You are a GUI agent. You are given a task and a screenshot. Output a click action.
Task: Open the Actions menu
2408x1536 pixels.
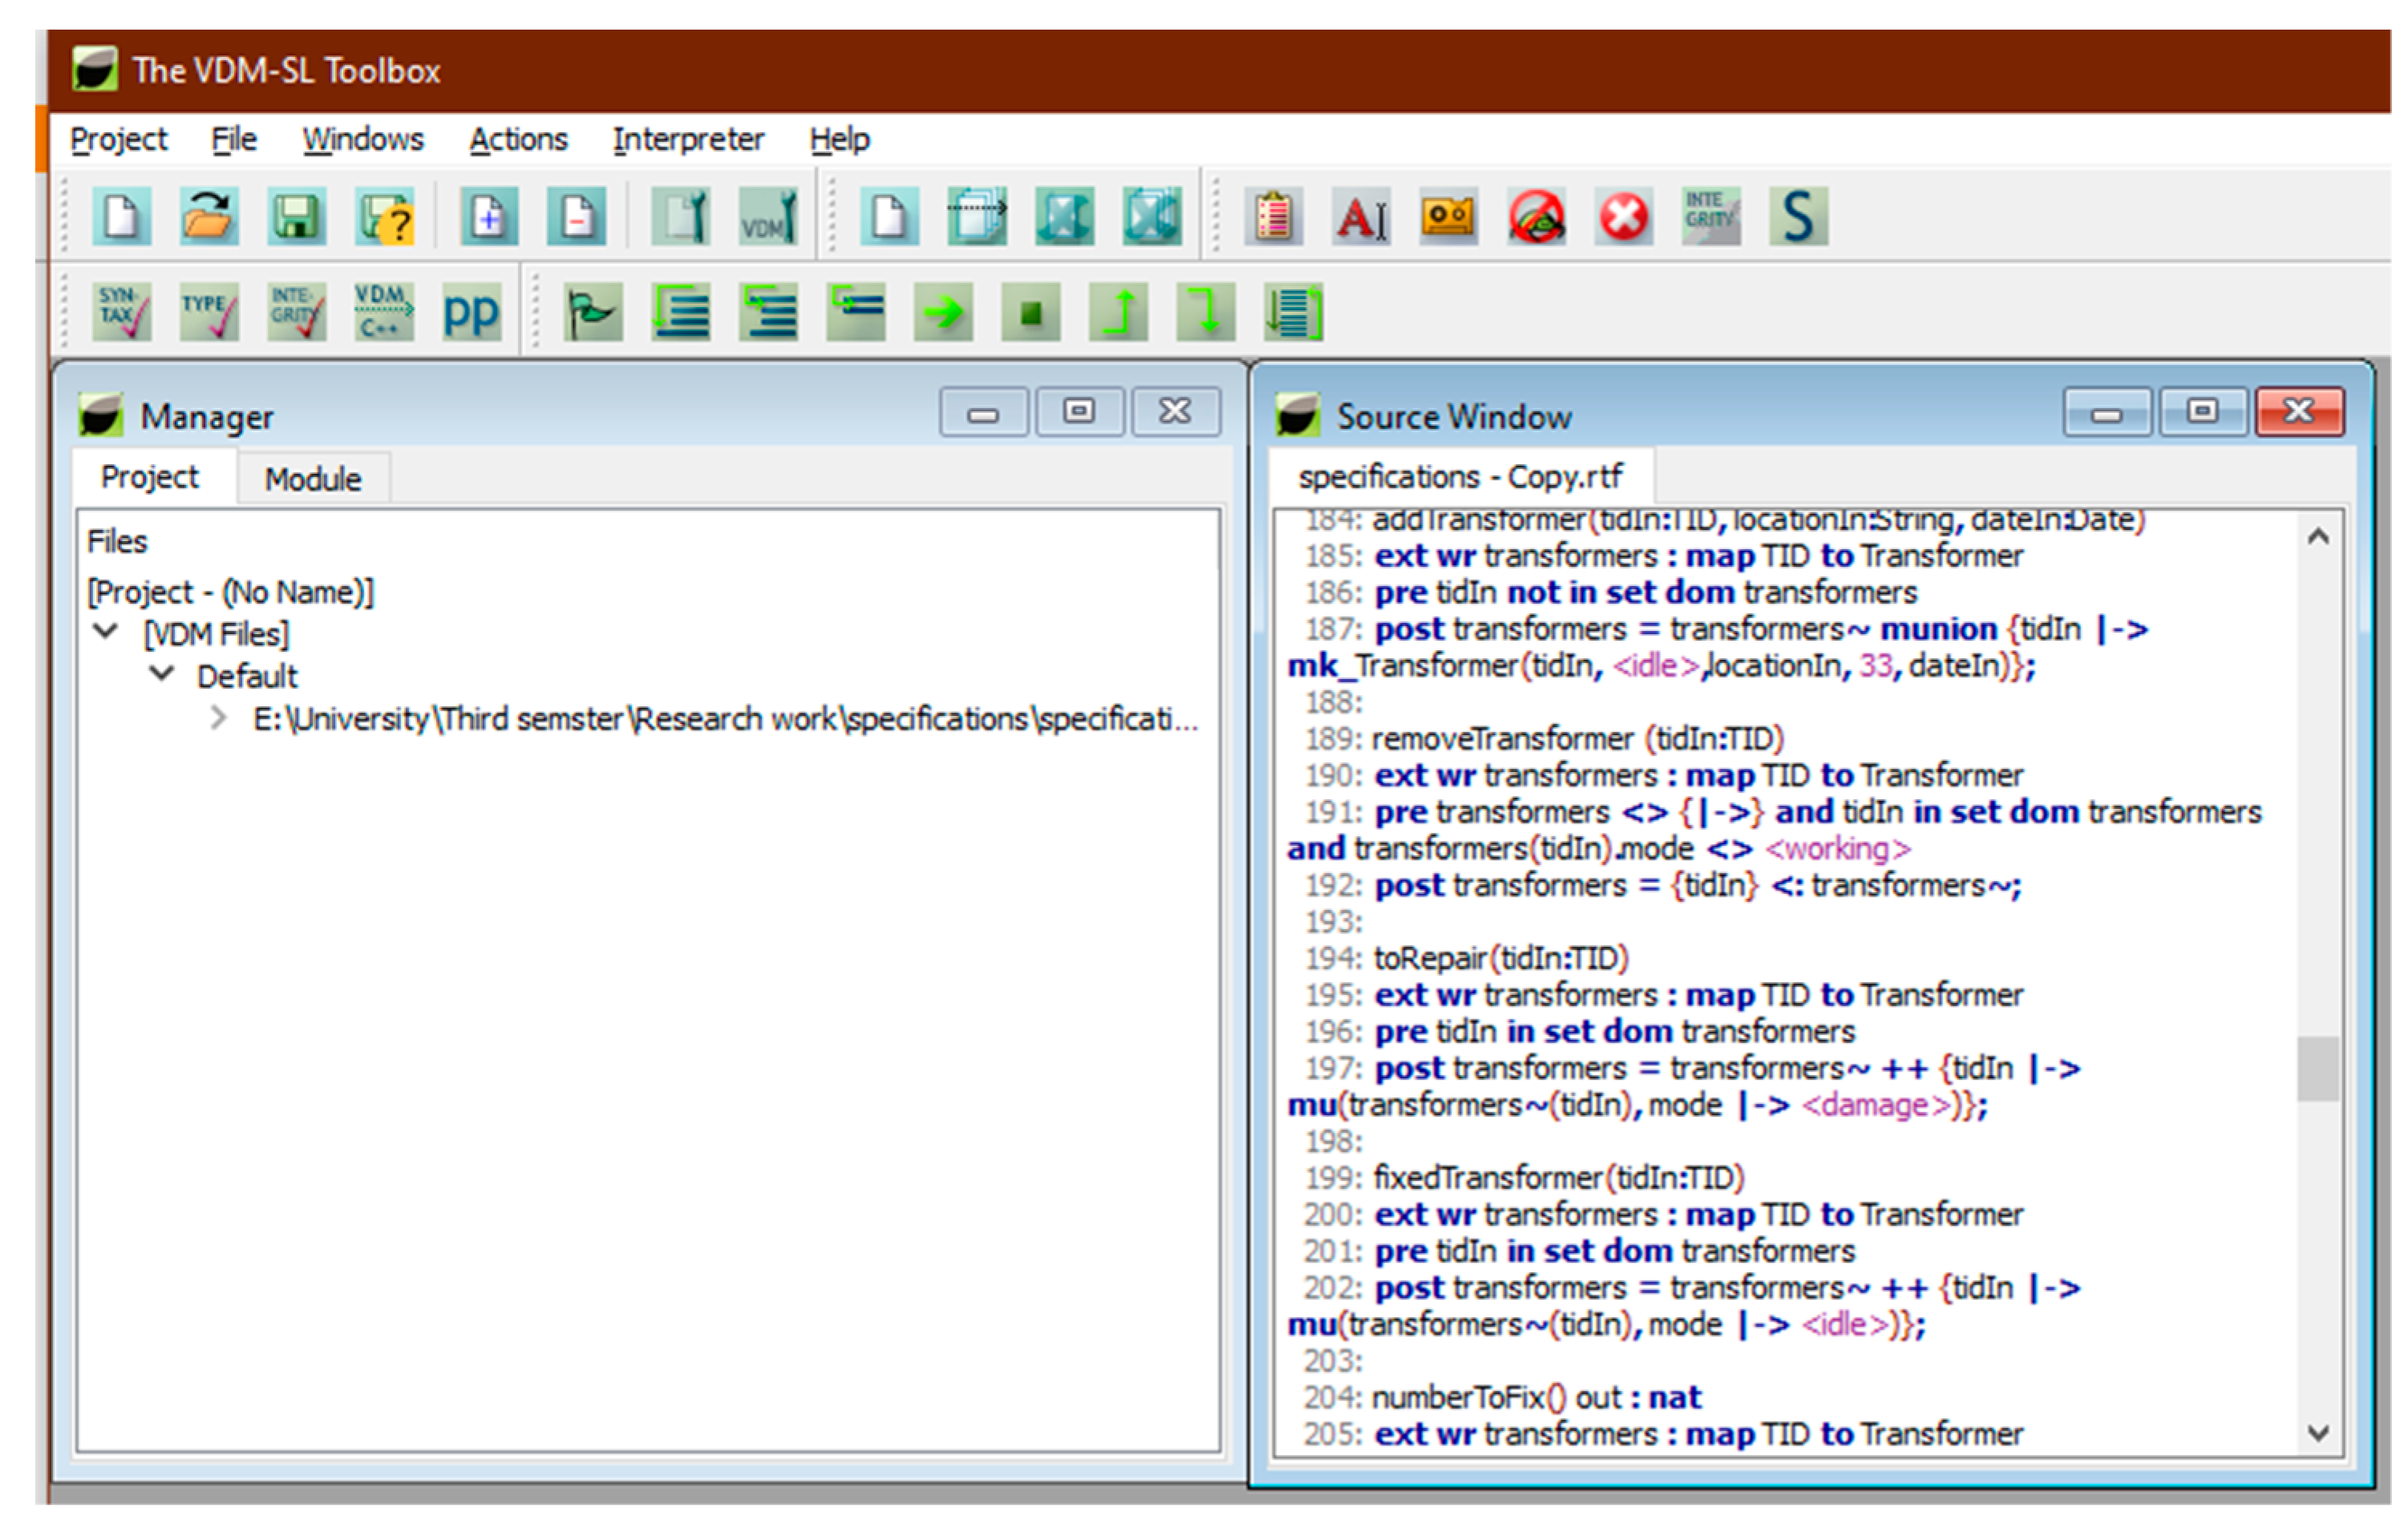coord(518,139)
